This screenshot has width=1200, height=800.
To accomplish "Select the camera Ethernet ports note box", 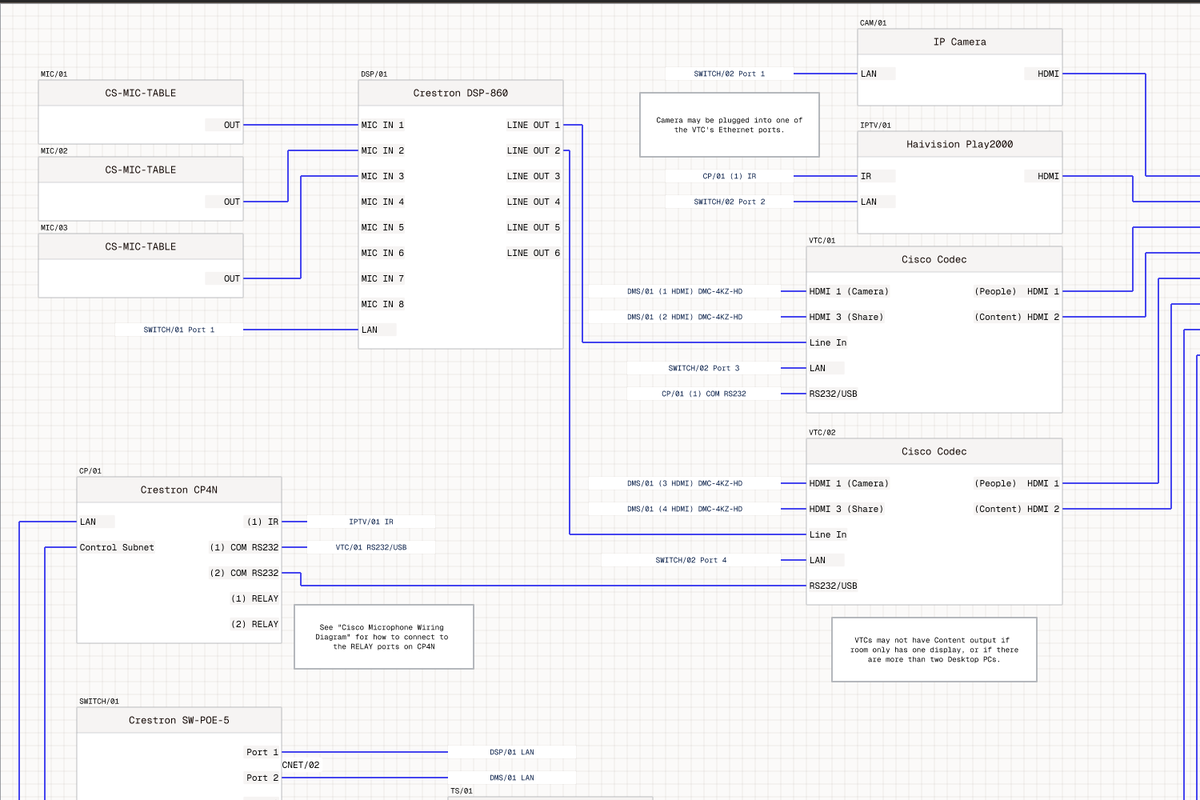I will (729, 125).
